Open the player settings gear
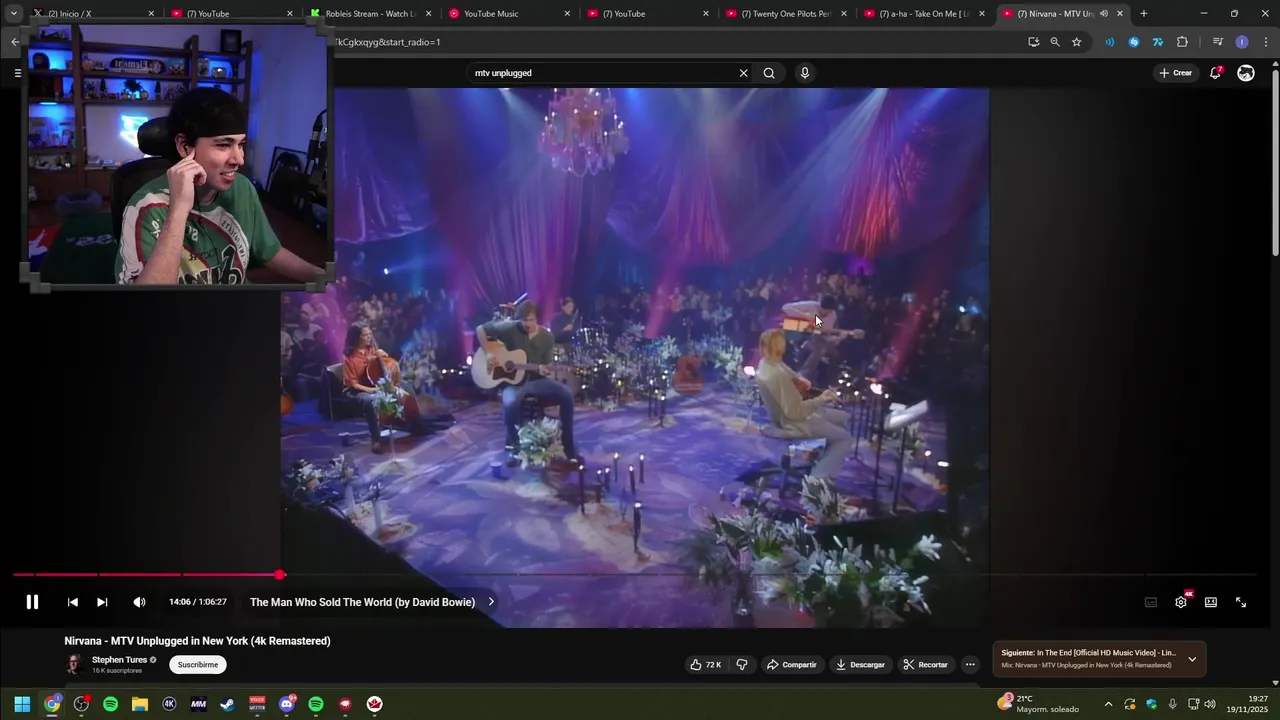The image size is (1280, 720). pyautogui.click(x=1181, y=602)
